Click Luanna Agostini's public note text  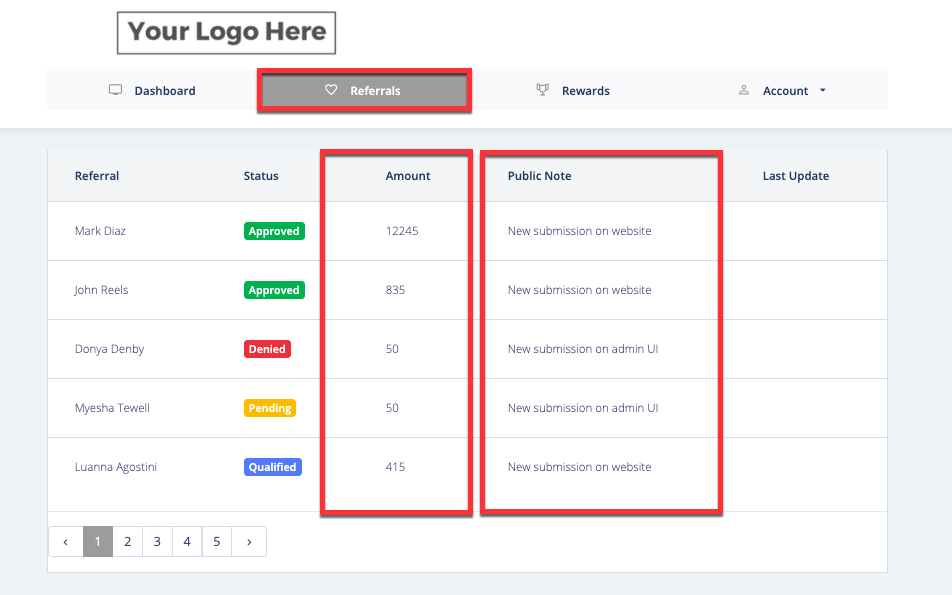pos(579,467)
